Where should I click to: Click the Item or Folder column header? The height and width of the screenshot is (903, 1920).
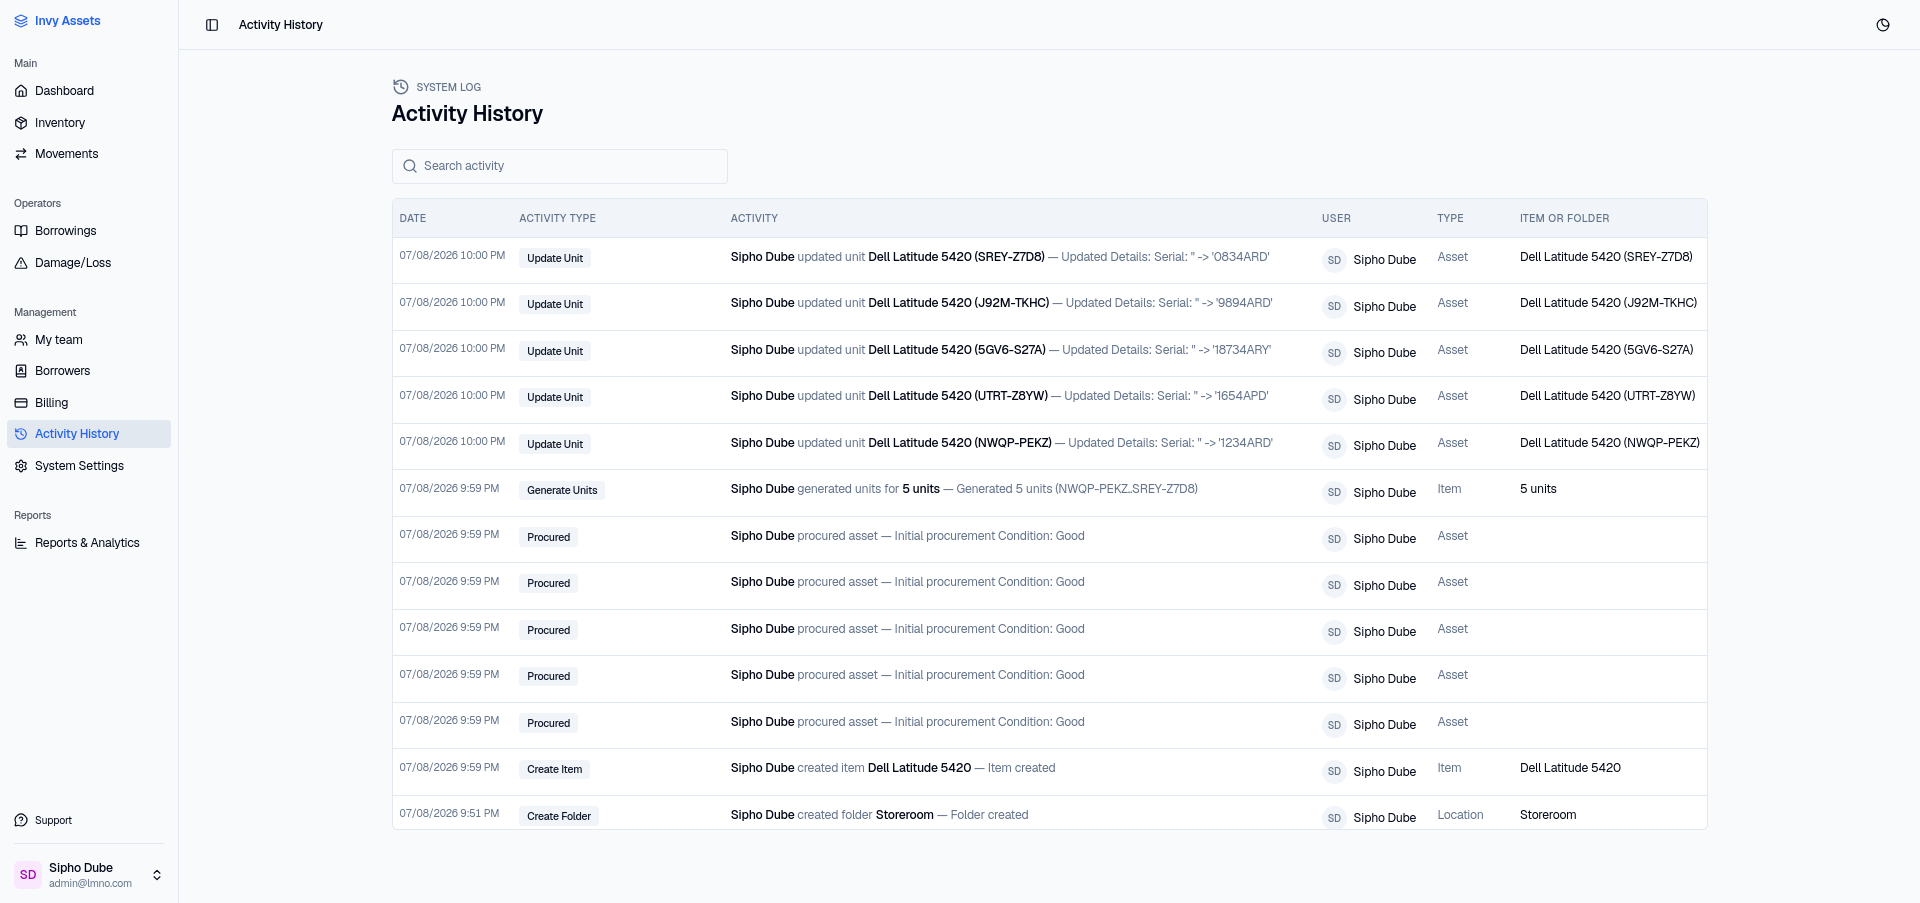coord(1564,218)
